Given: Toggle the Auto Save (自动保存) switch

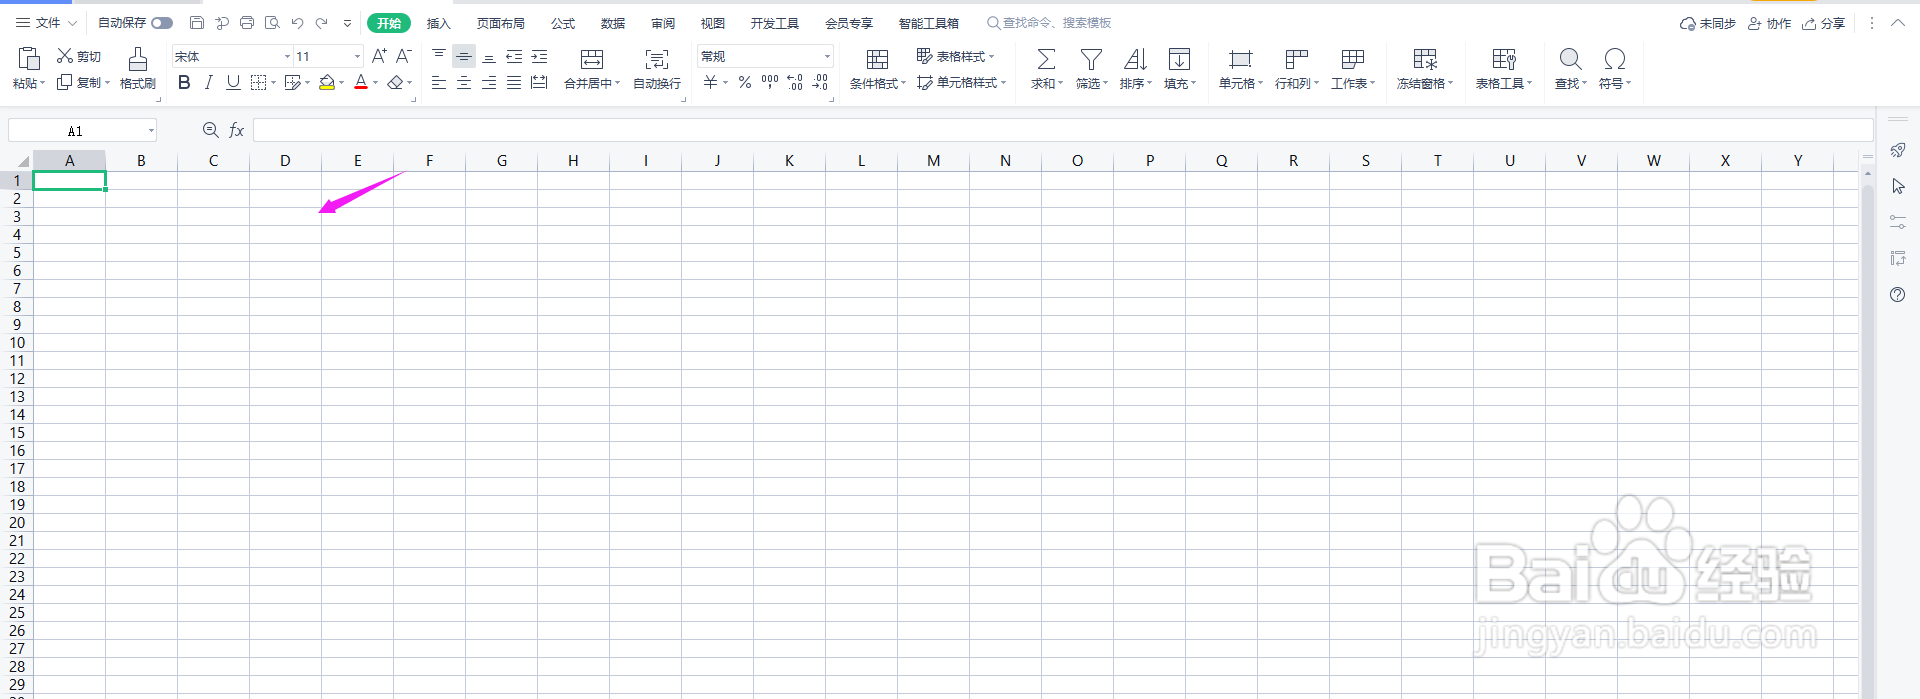Looking at the screenshot, I should (x=162, y=23).
